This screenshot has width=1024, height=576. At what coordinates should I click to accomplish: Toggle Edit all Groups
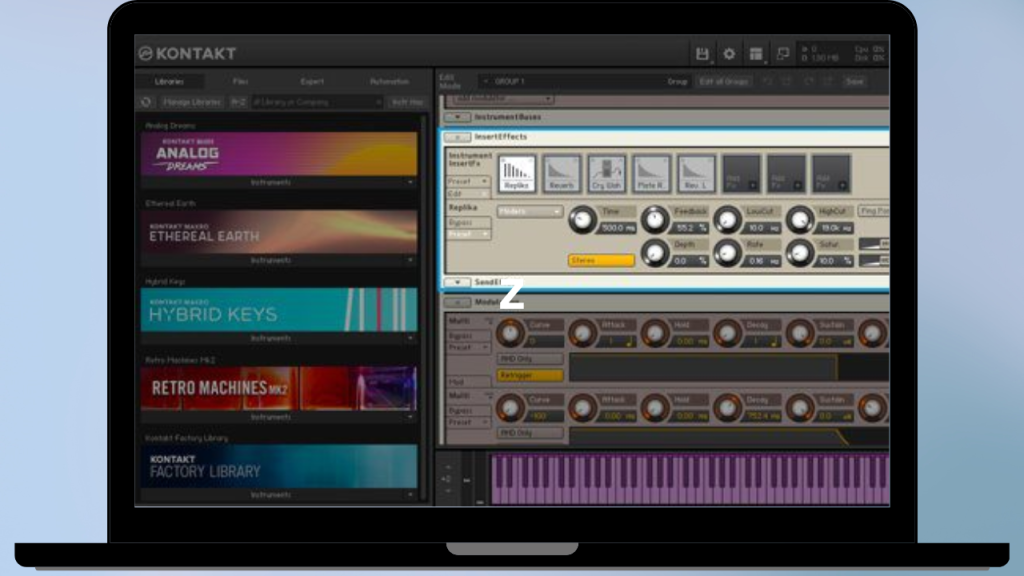tap(724, 82)
